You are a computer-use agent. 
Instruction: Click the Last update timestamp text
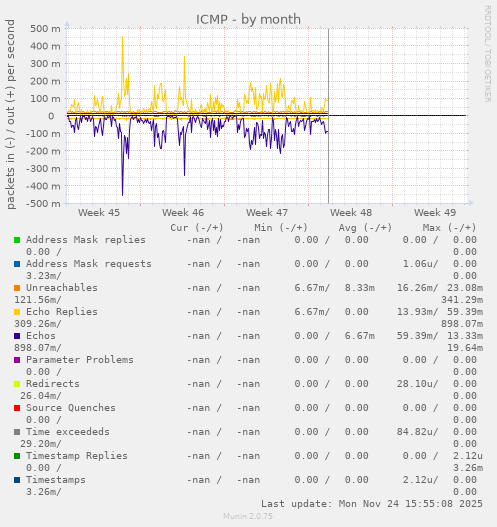(372, 504)
